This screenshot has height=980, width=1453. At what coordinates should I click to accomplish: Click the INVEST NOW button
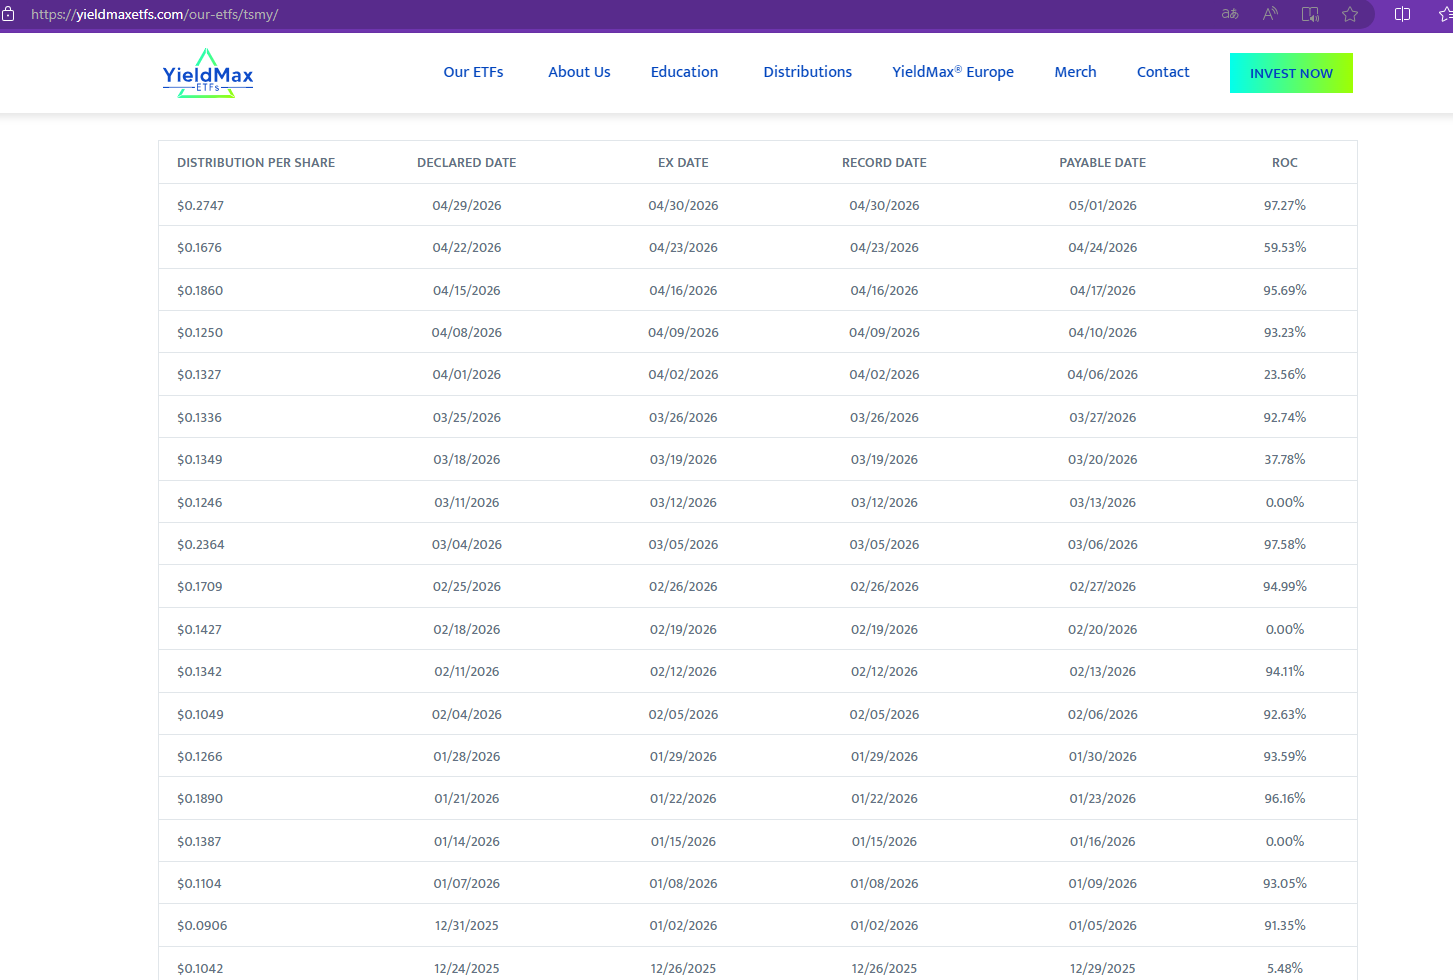pos(1291,73)
